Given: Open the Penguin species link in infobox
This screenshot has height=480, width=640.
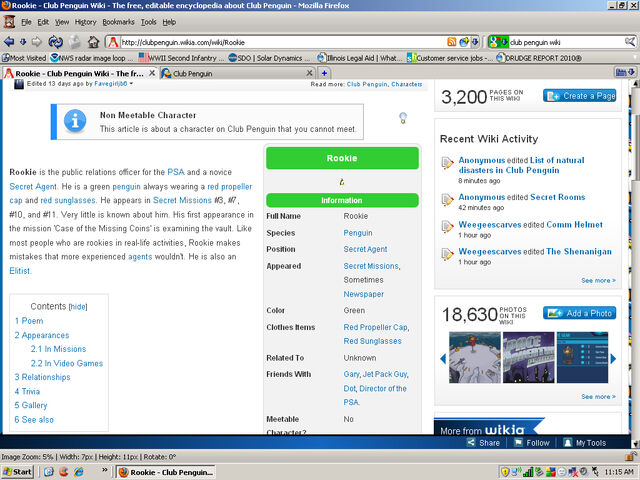Looking at the screenshot, I should [x=358, y=233].
